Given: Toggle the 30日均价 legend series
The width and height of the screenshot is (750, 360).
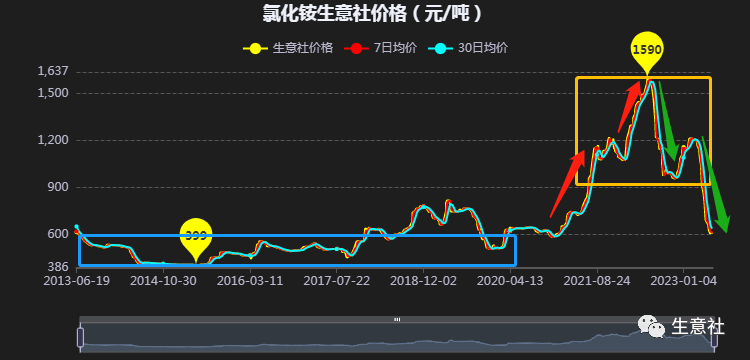Looking at the screenshot, I should [x=468, y=48].
